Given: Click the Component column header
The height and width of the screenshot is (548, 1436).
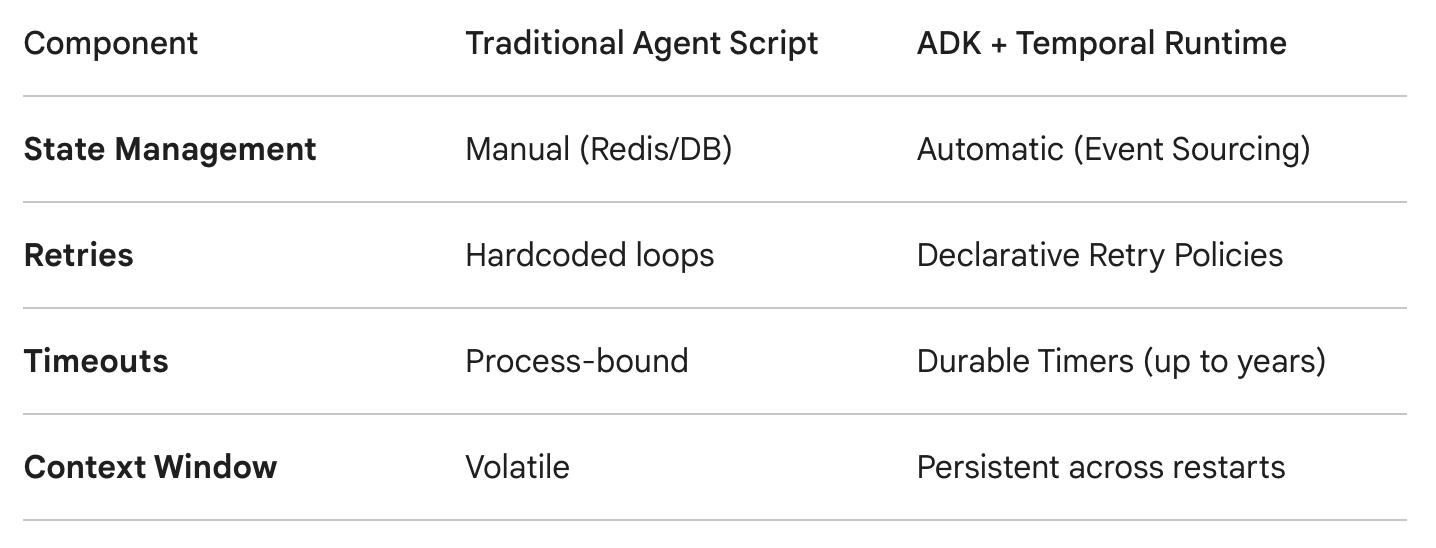Looking at the screenshot, I should tap(111, 44).
